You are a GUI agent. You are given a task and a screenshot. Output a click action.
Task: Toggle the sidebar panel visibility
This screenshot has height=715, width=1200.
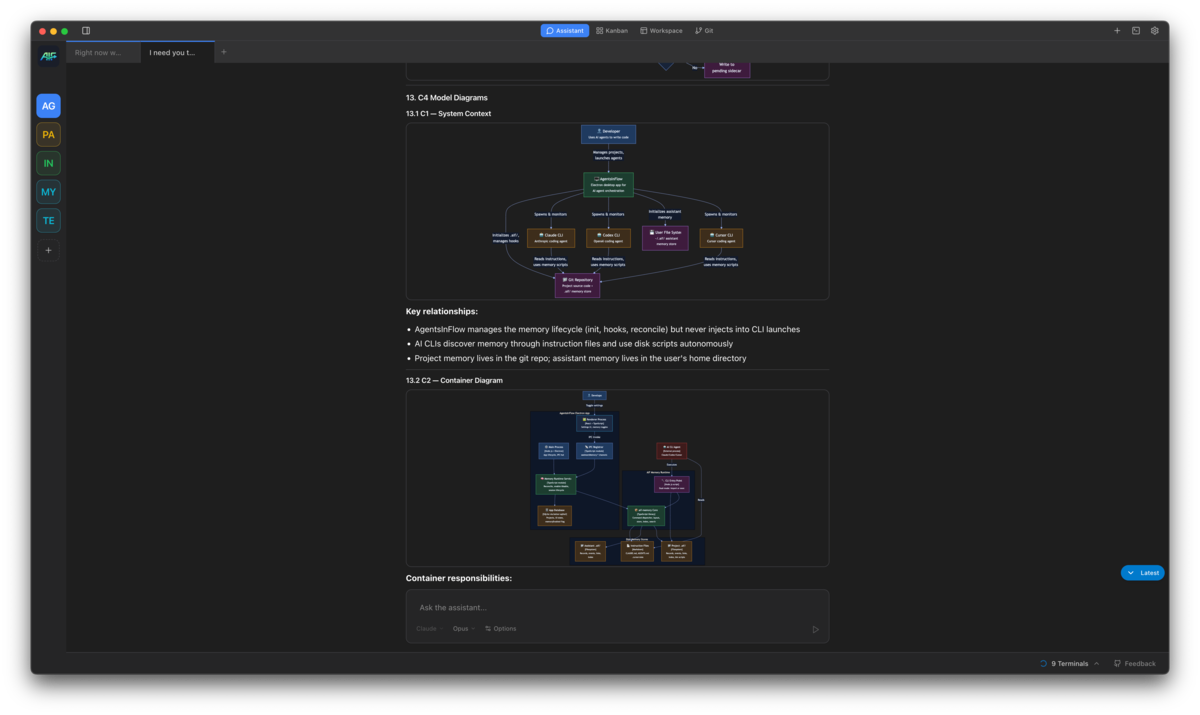(x=88, y=30)
